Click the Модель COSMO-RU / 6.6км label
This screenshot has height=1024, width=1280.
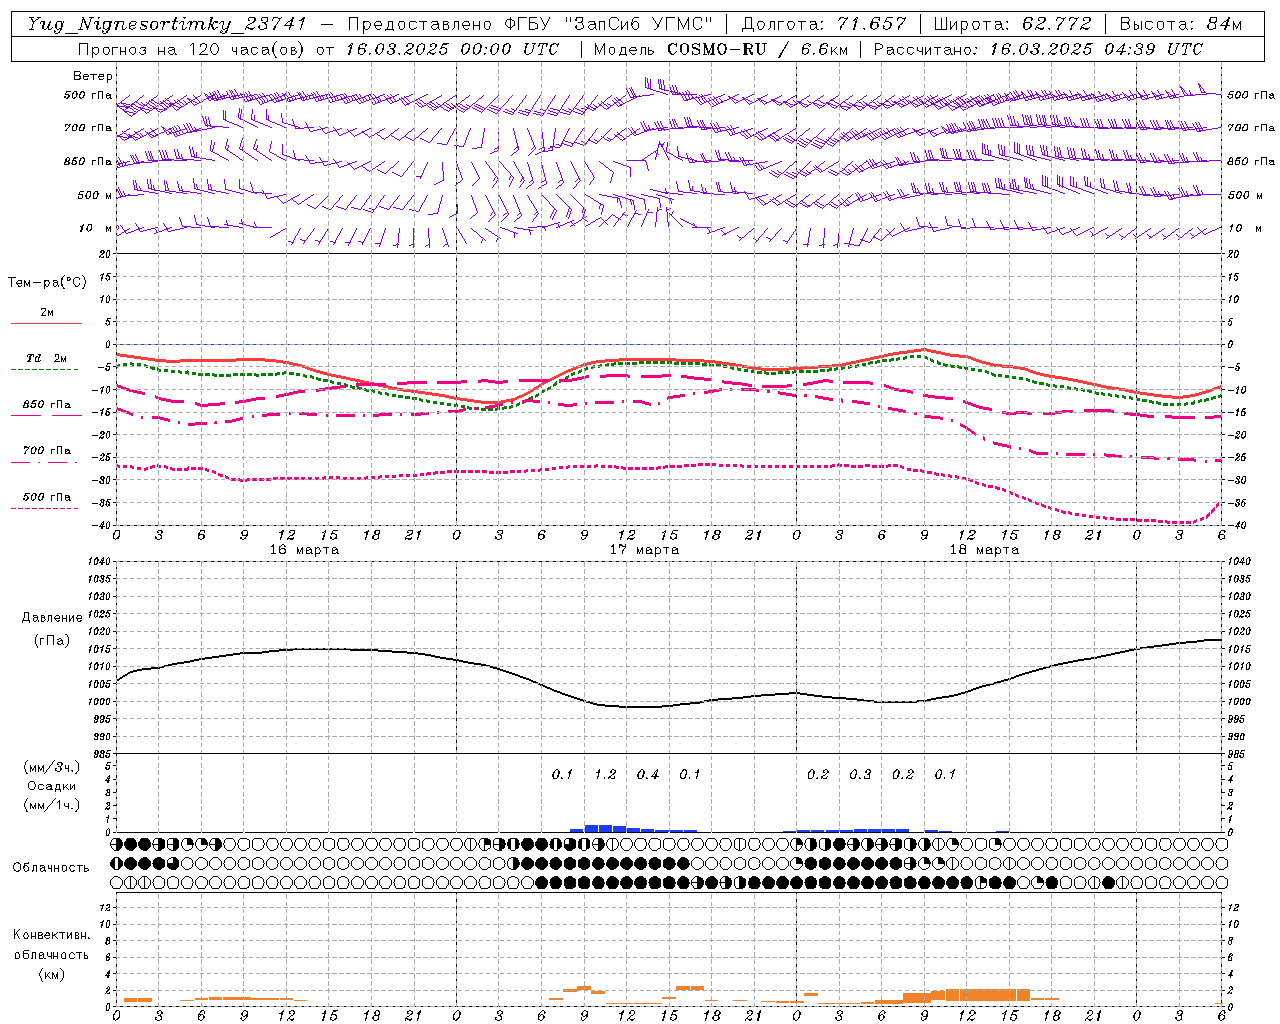click(x=719, y=49)
